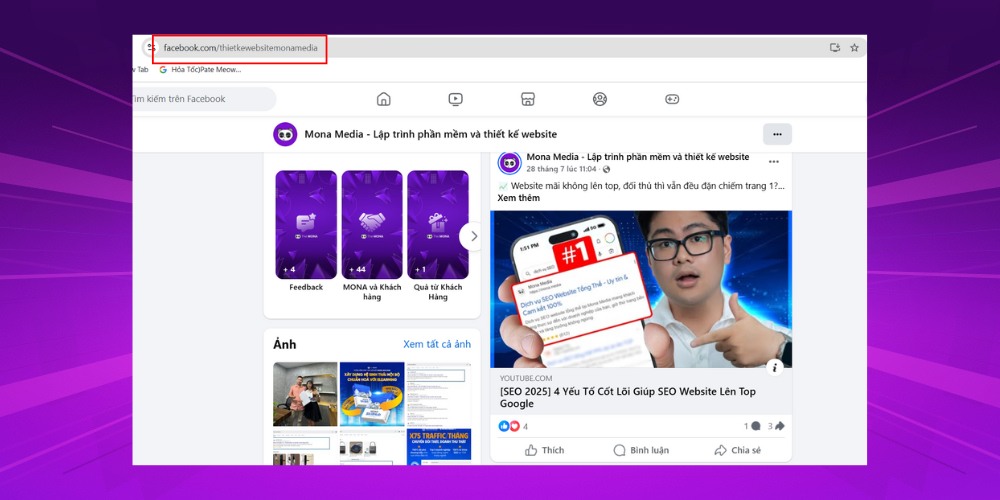Open the SEO video preview image

point(640,289)
